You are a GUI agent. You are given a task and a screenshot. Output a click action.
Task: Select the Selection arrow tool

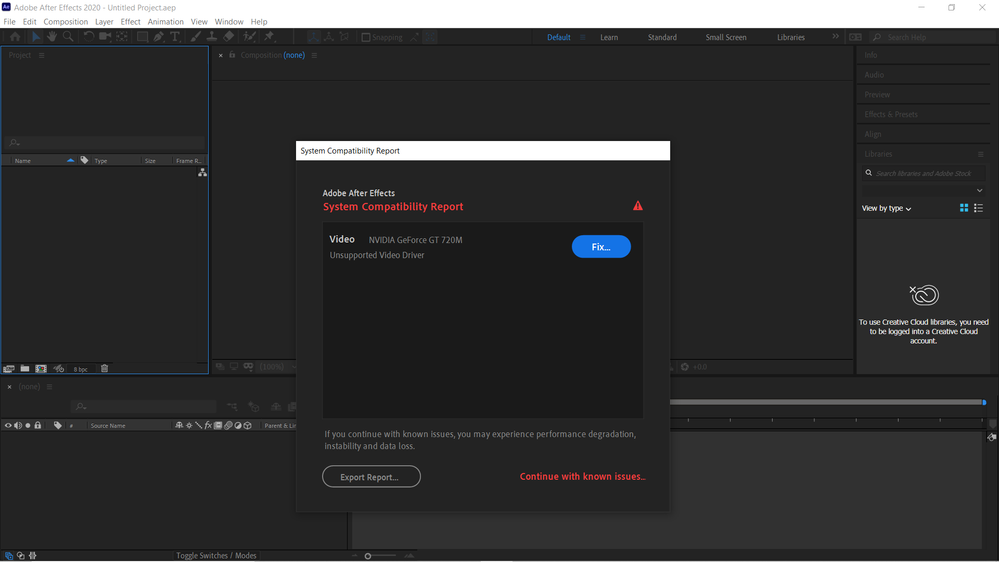click(36, 37)
